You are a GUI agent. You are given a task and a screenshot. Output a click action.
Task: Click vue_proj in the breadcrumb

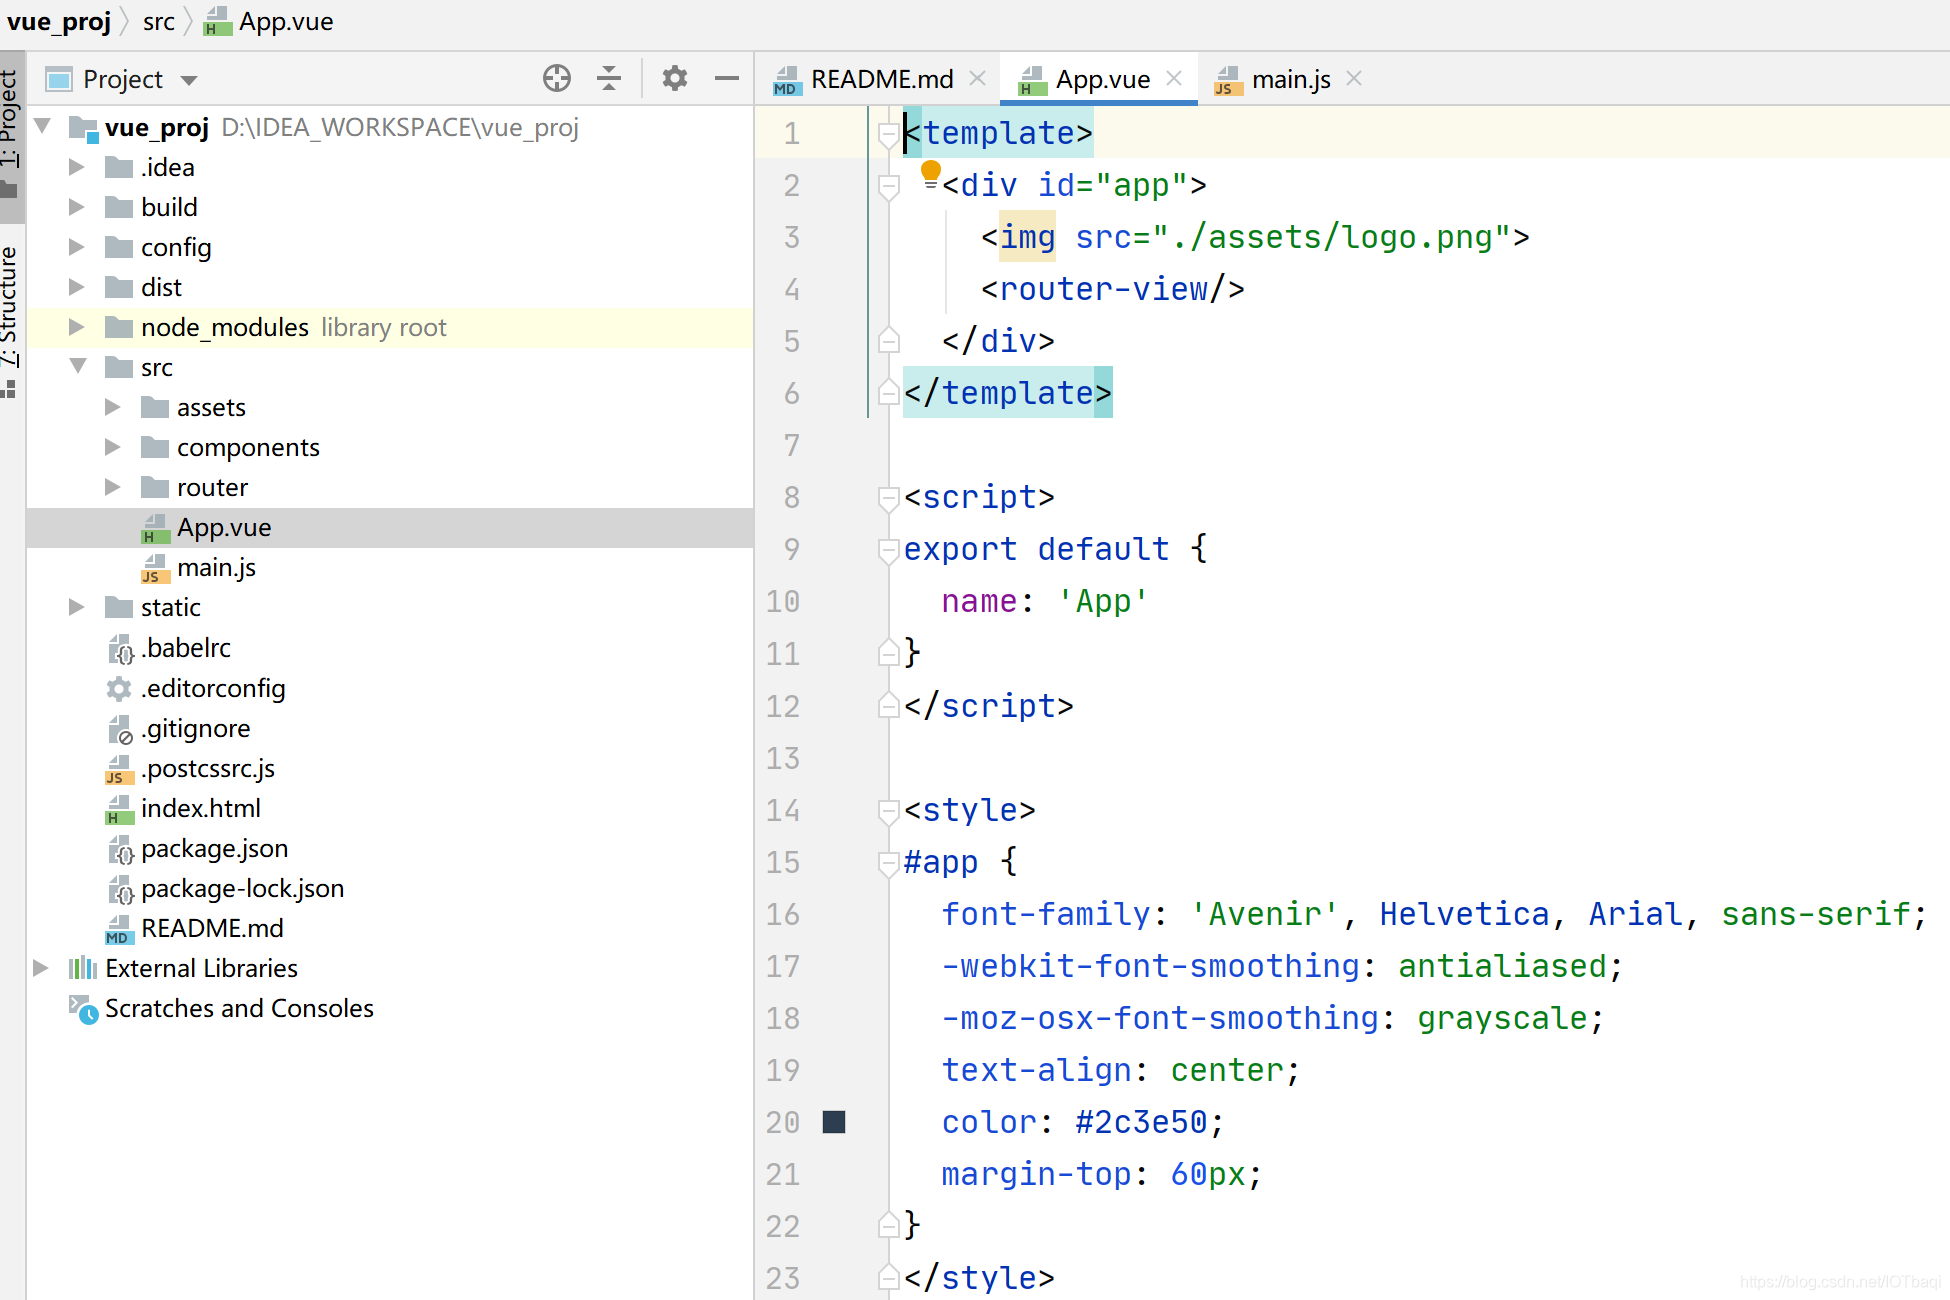pyautogui.click(x=59, y=21)
